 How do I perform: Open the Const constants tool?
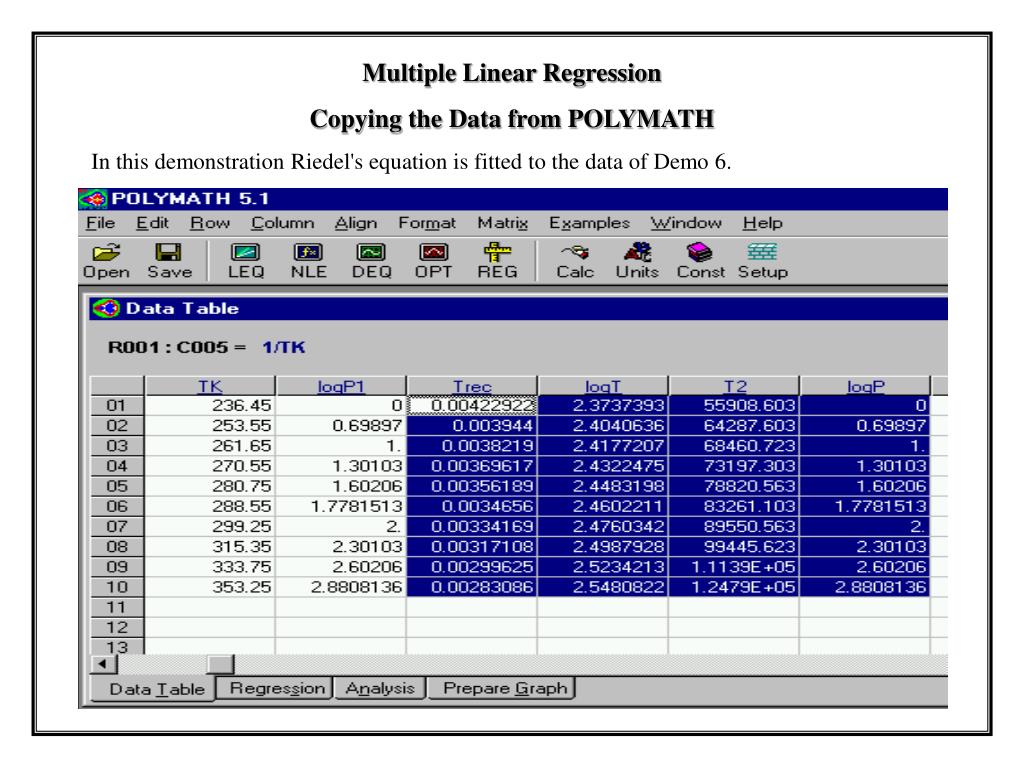click(x=700, y=261)
